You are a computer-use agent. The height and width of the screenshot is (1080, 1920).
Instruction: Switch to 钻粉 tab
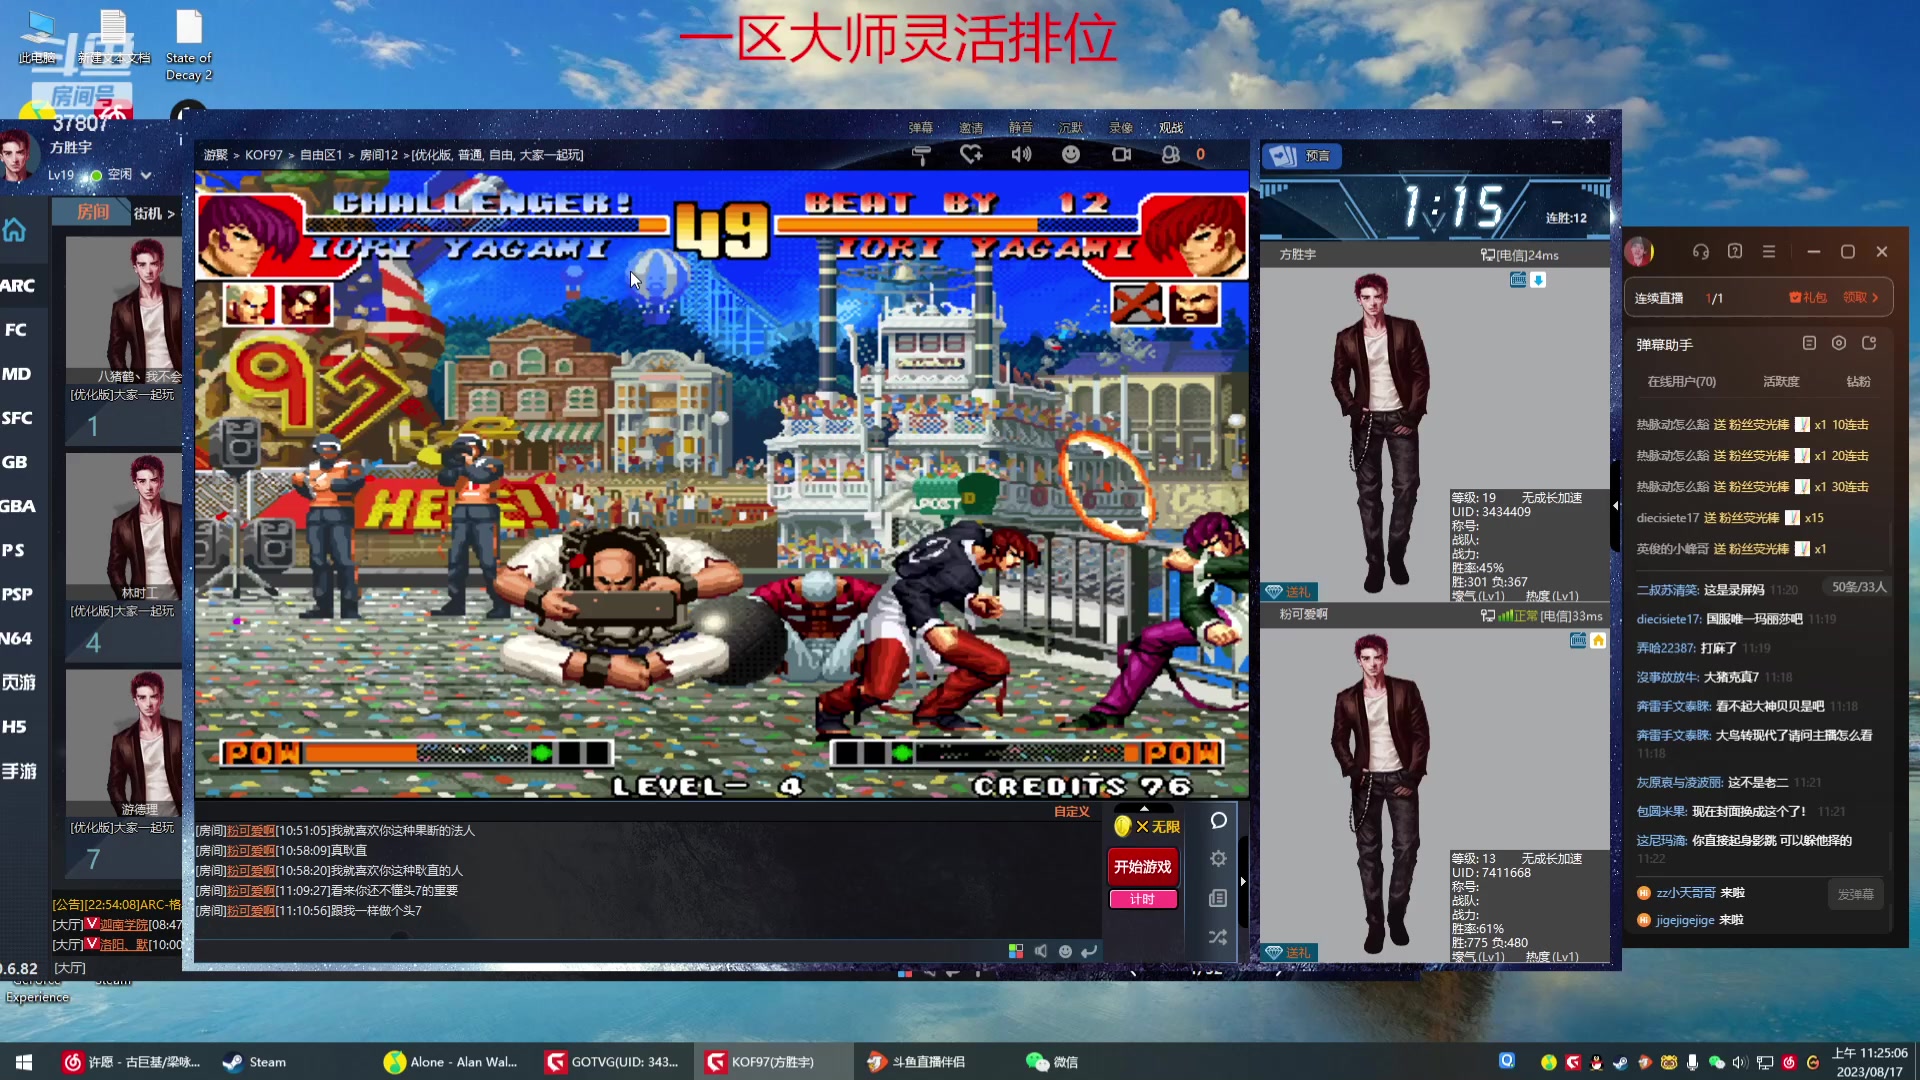click(x=1858, y=382)
